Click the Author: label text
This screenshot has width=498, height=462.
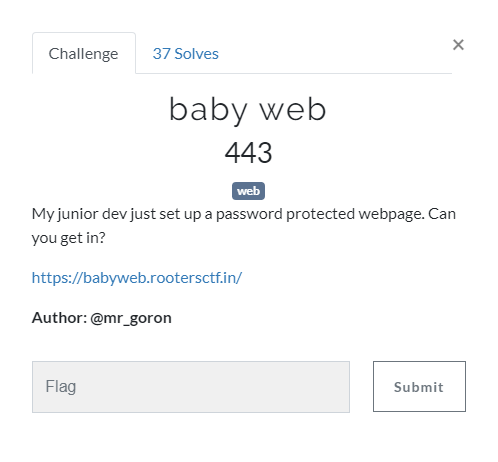(59, 318)
